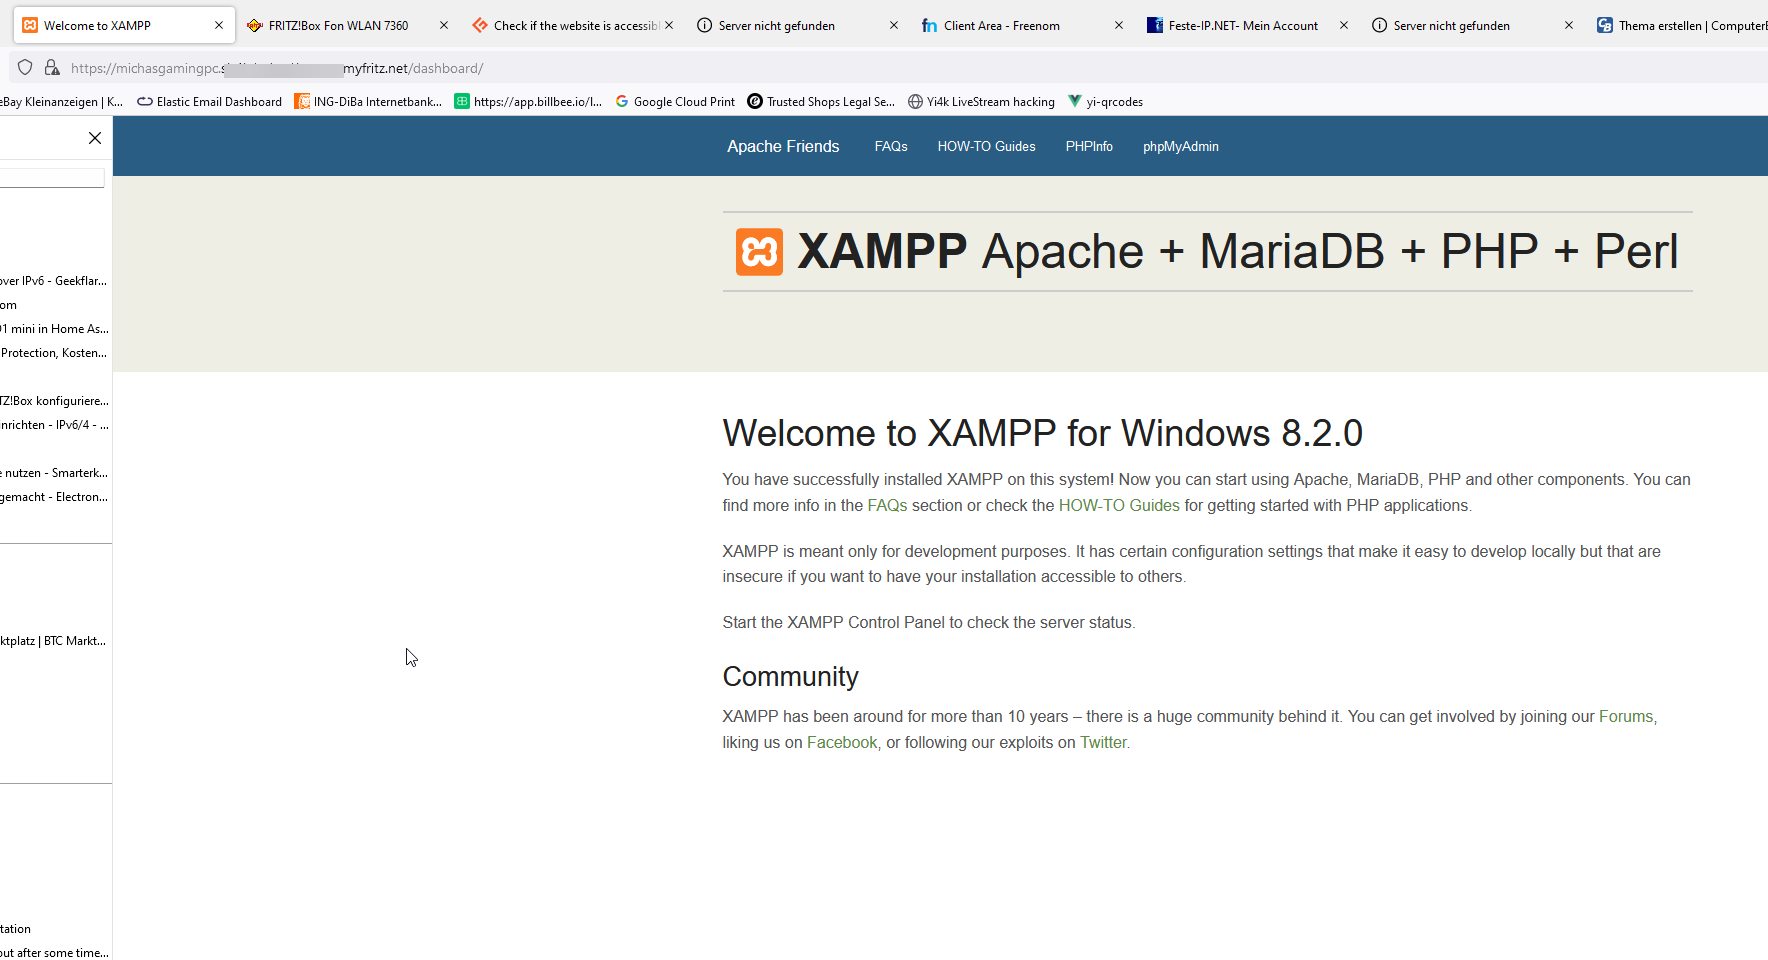The height and width of the screenshot is (960, 1768).
Task: Close second Server nicht gefunden tab
Action: point(1569,25)
